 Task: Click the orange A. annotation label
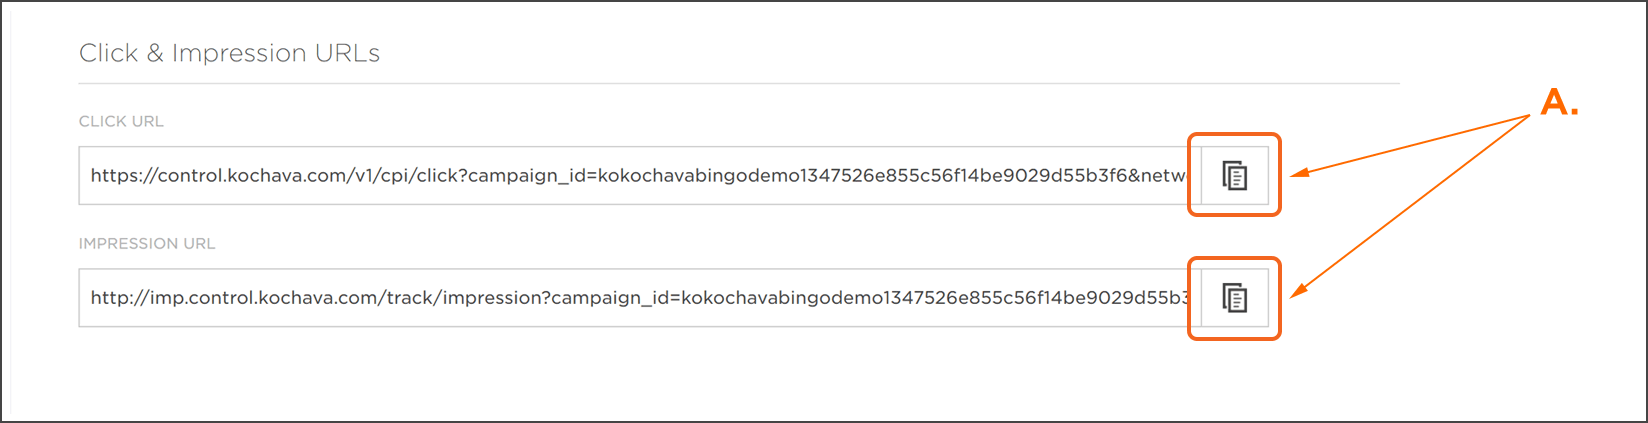1559,102
